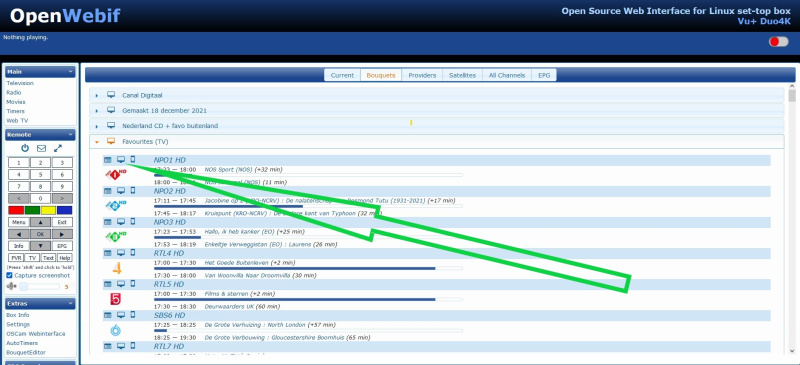The height and width of the screenshot is (365, 800).
Task: Uncheck the Capture screenshot checkbox
Action: (x=9, y=275)
